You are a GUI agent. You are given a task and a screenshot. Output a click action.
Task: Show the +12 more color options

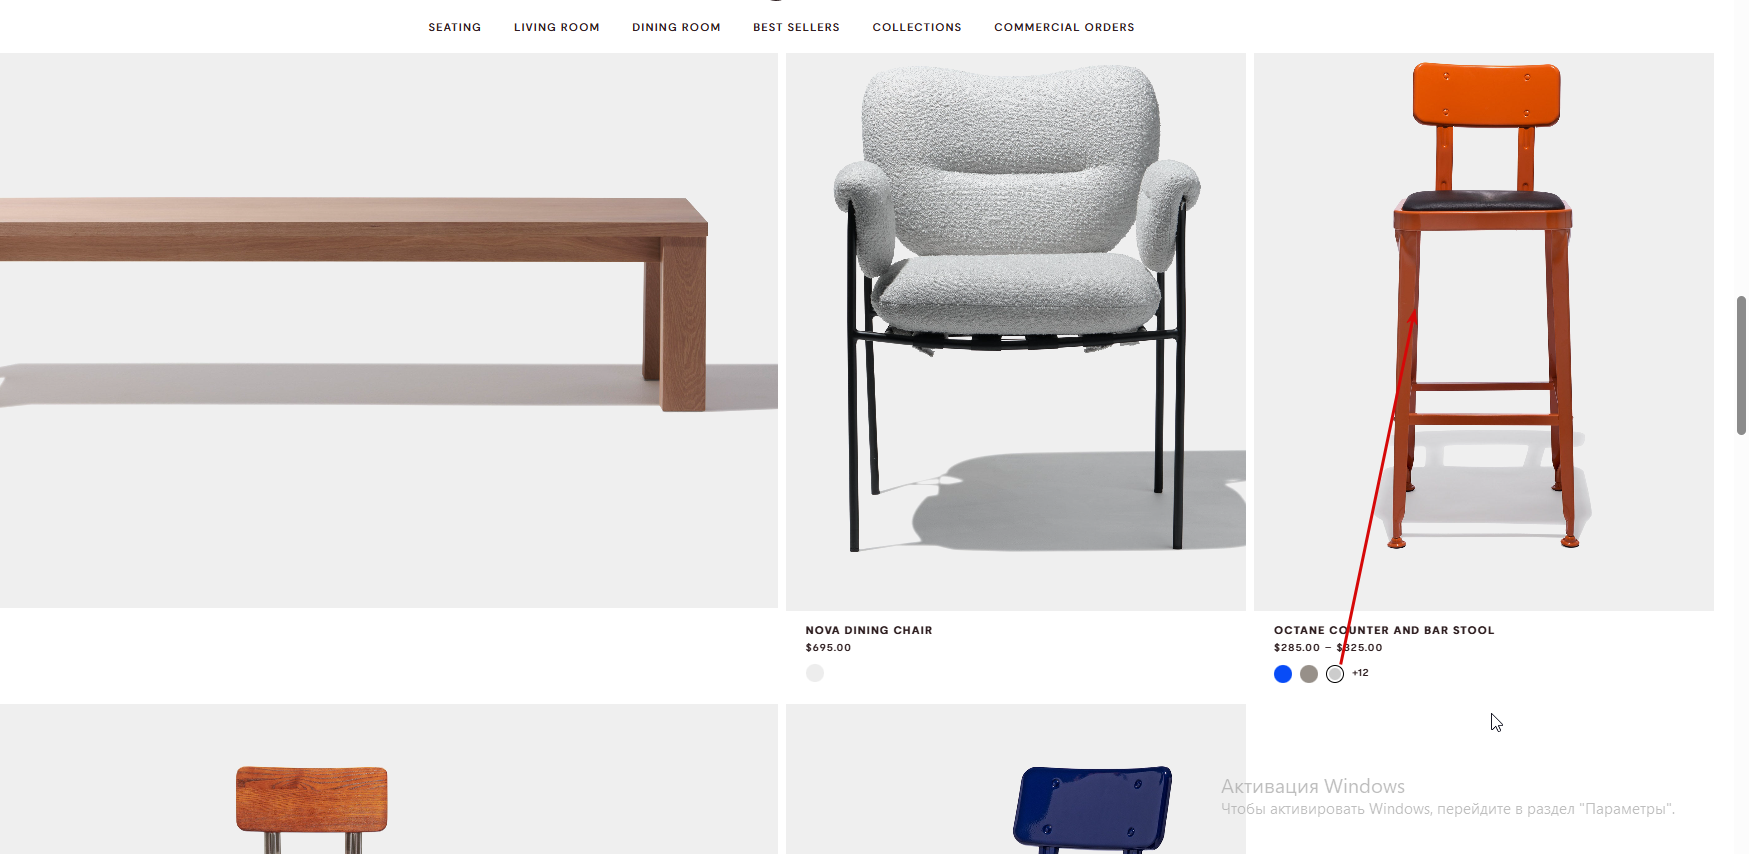pyautogui.click(x=1360, y=673)
